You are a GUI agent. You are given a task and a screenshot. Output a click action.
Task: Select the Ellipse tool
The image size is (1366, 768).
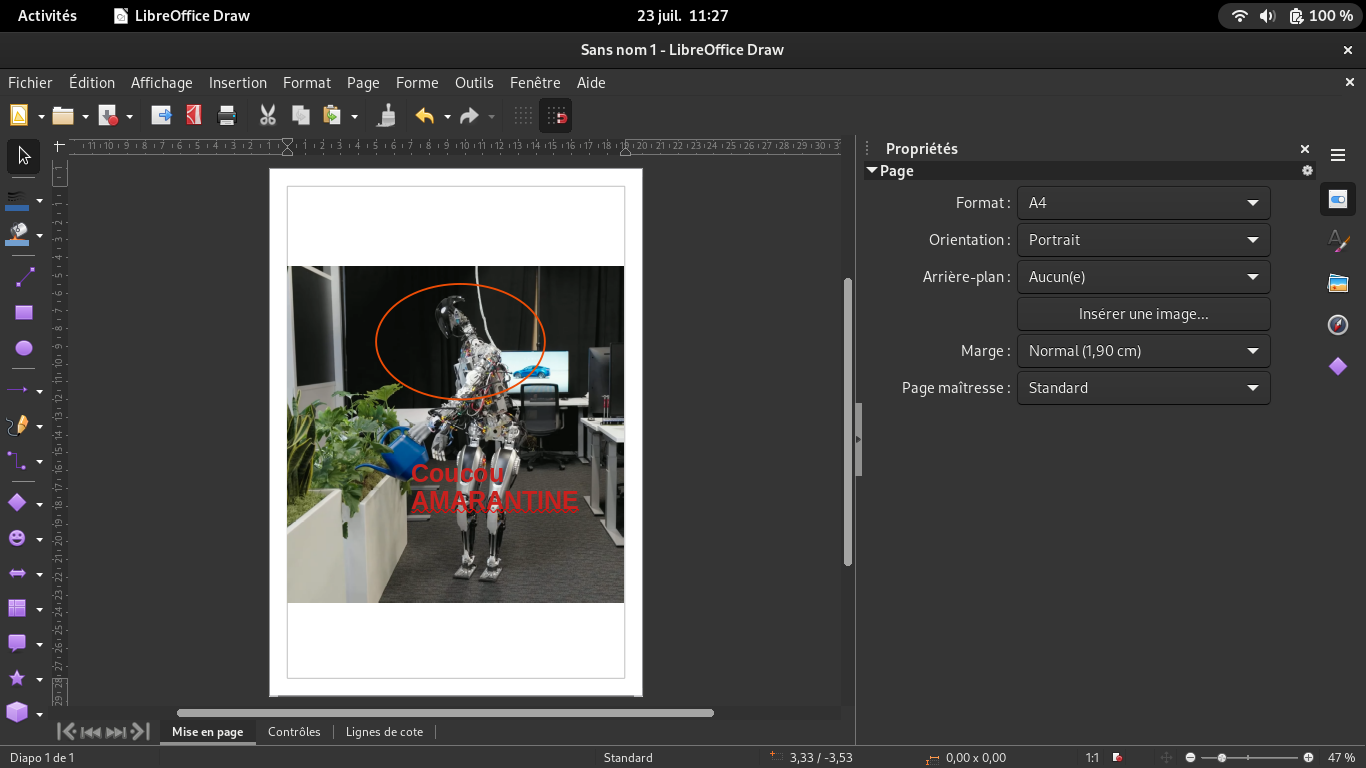point(24,348)
